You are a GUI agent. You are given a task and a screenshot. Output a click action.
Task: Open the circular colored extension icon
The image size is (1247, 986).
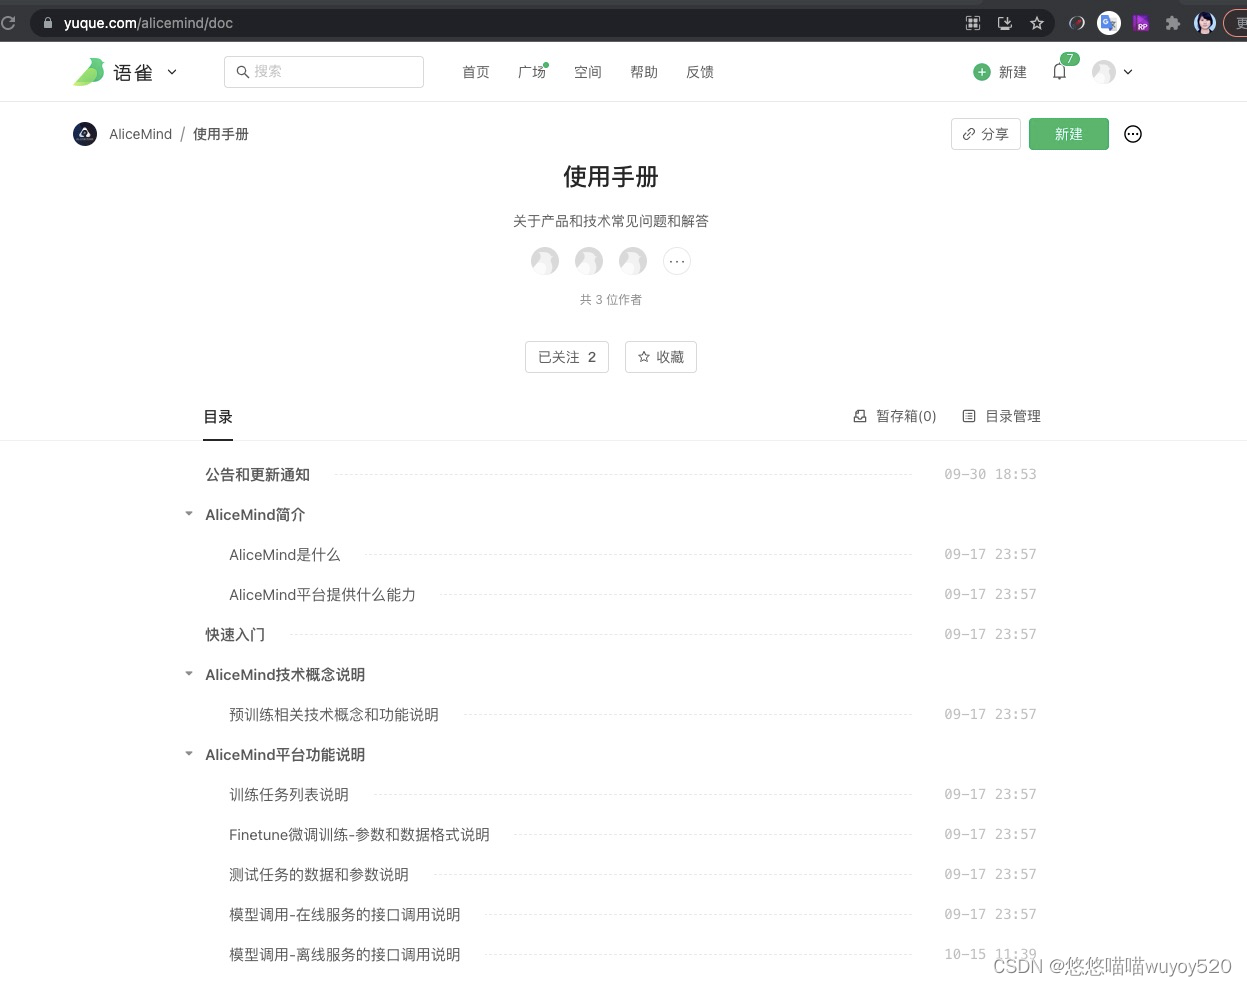click(1077, 23)
